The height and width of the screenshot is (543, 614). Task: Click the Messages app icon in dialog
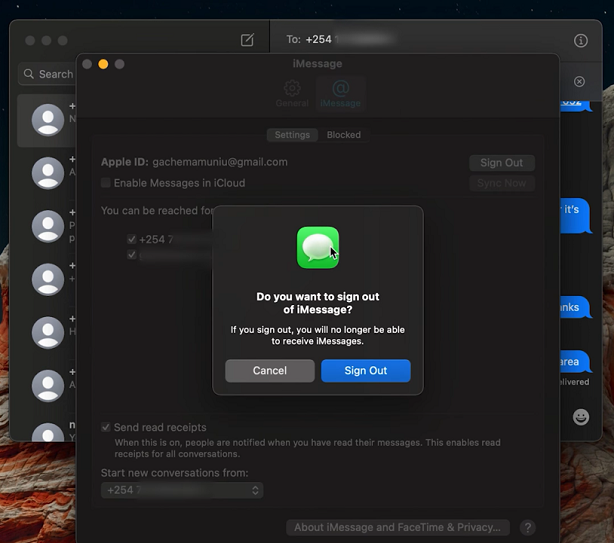tap(318, 247)
